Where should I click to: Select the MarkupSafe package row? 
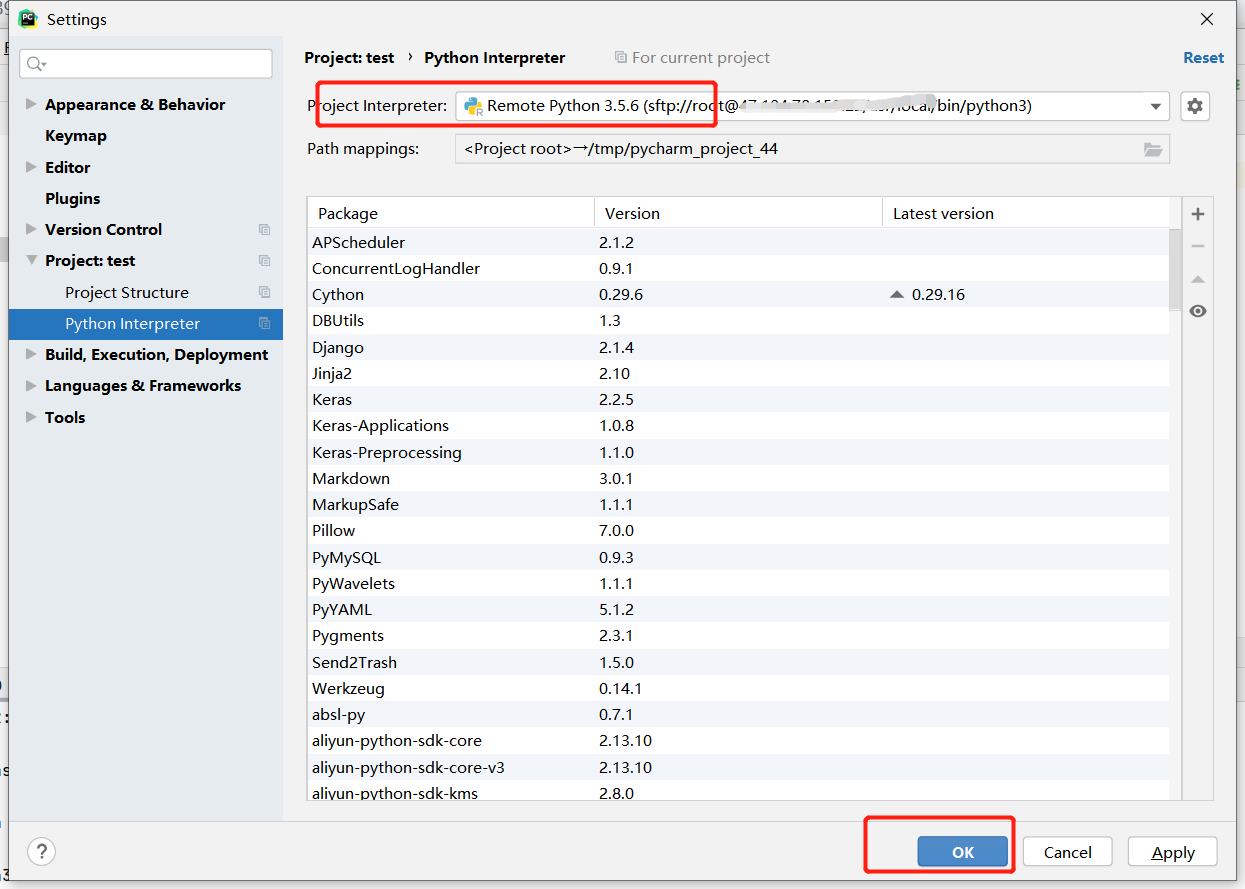point(738,505)
